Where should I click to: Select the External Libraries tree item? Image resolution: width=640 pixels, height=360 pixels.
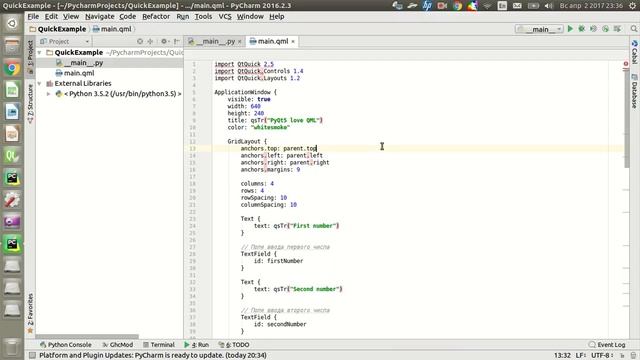(79, 83)
